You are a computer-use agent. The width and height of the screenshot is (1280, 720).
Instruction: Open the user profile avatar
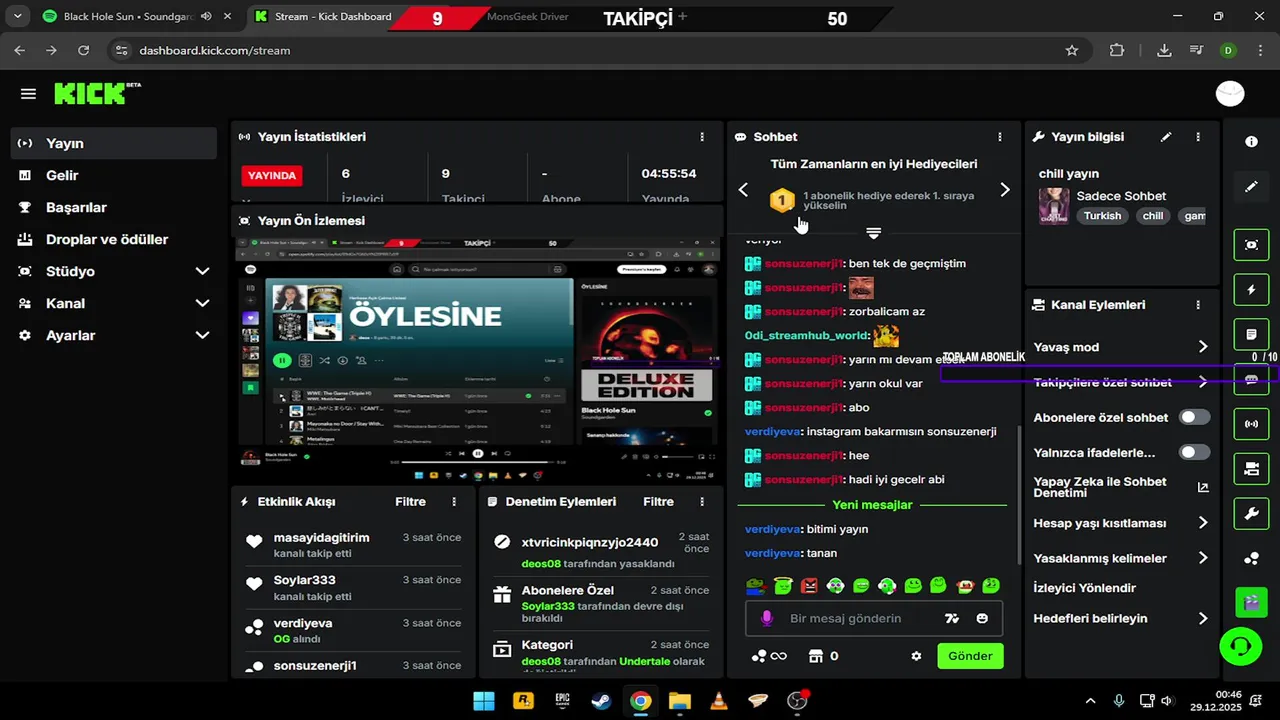click(1230, 94)
